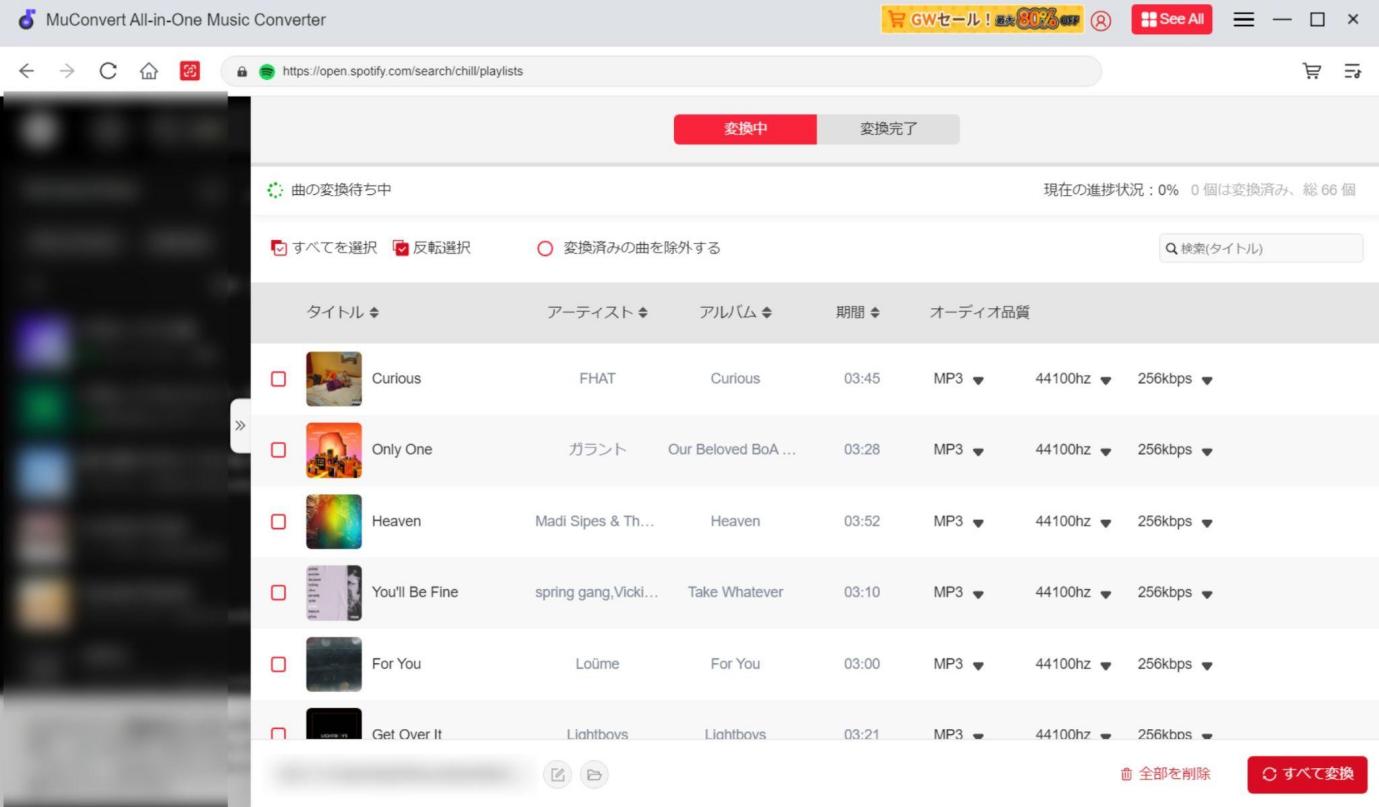Sort by タイトル column

pos(342,312)
